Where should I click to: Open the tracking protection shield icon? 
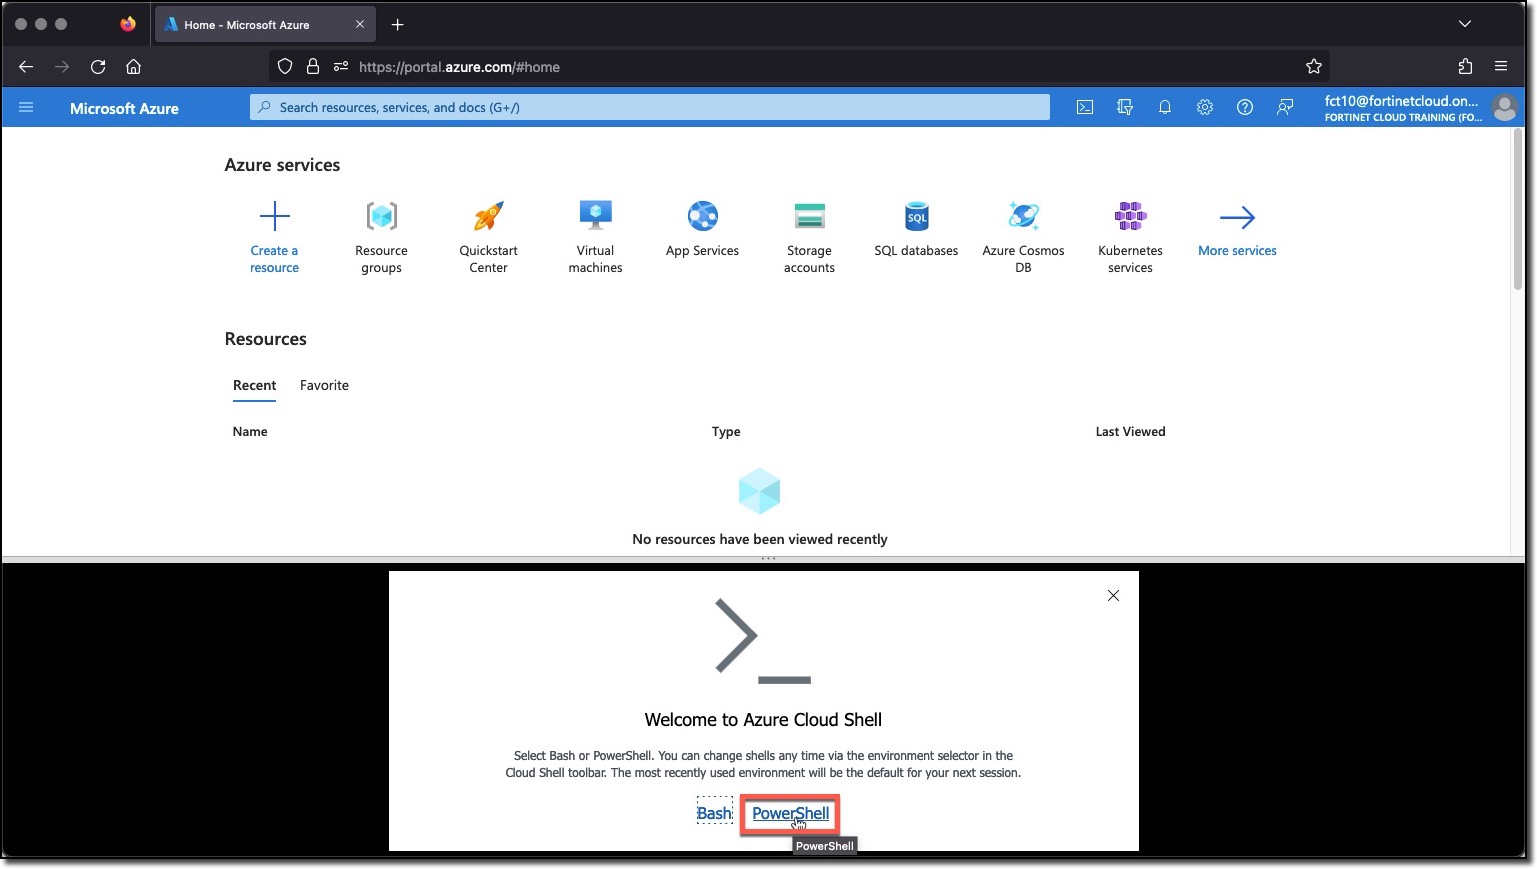click(285, 67)
